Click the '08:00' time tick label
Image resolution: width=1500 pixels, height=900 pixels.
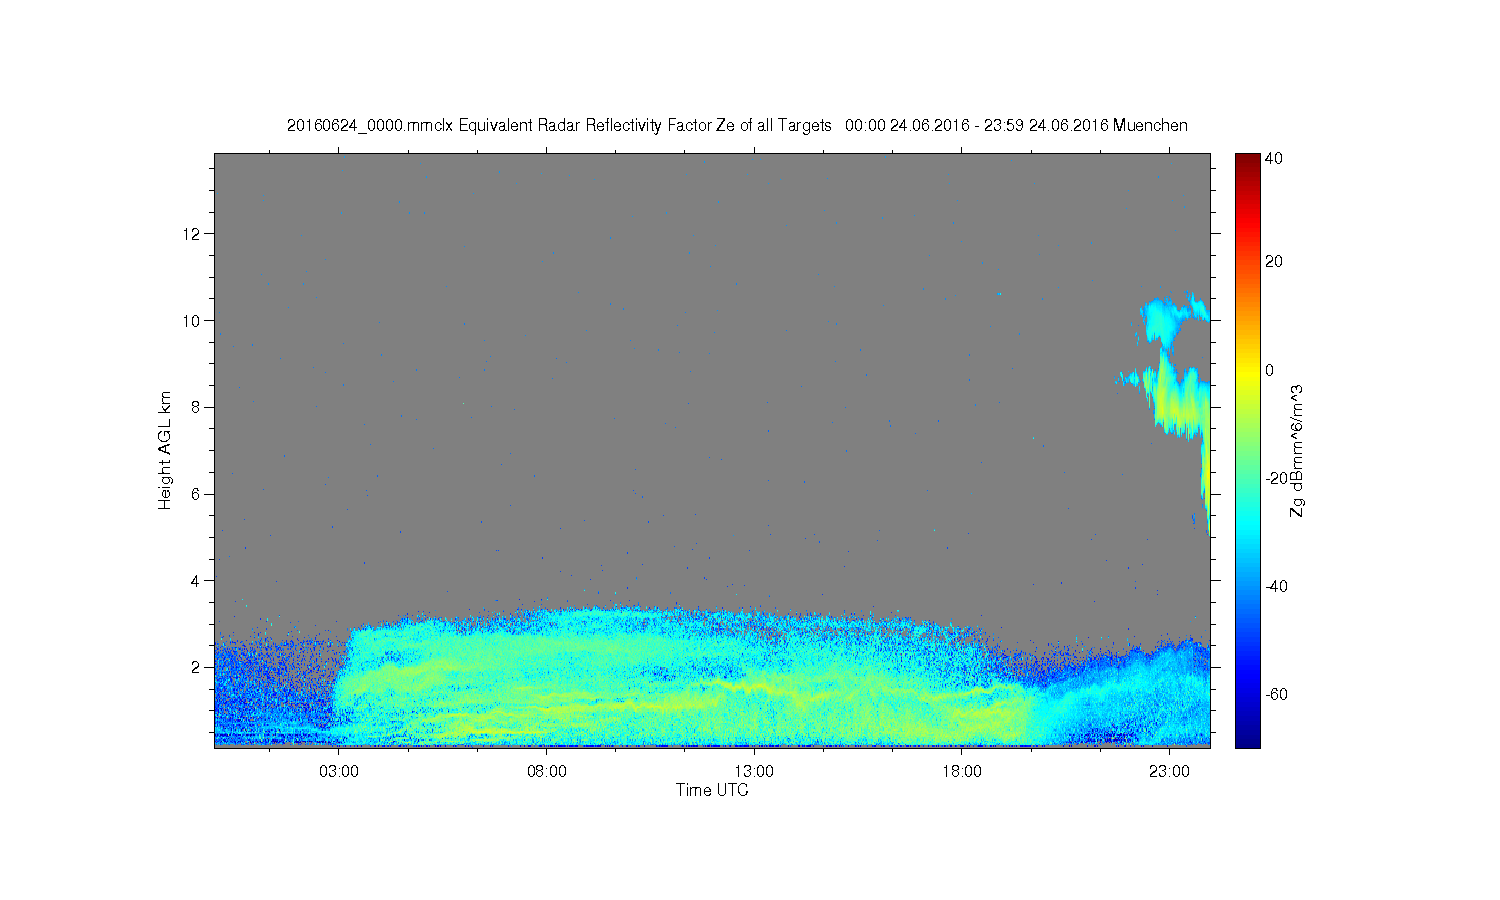547,772
